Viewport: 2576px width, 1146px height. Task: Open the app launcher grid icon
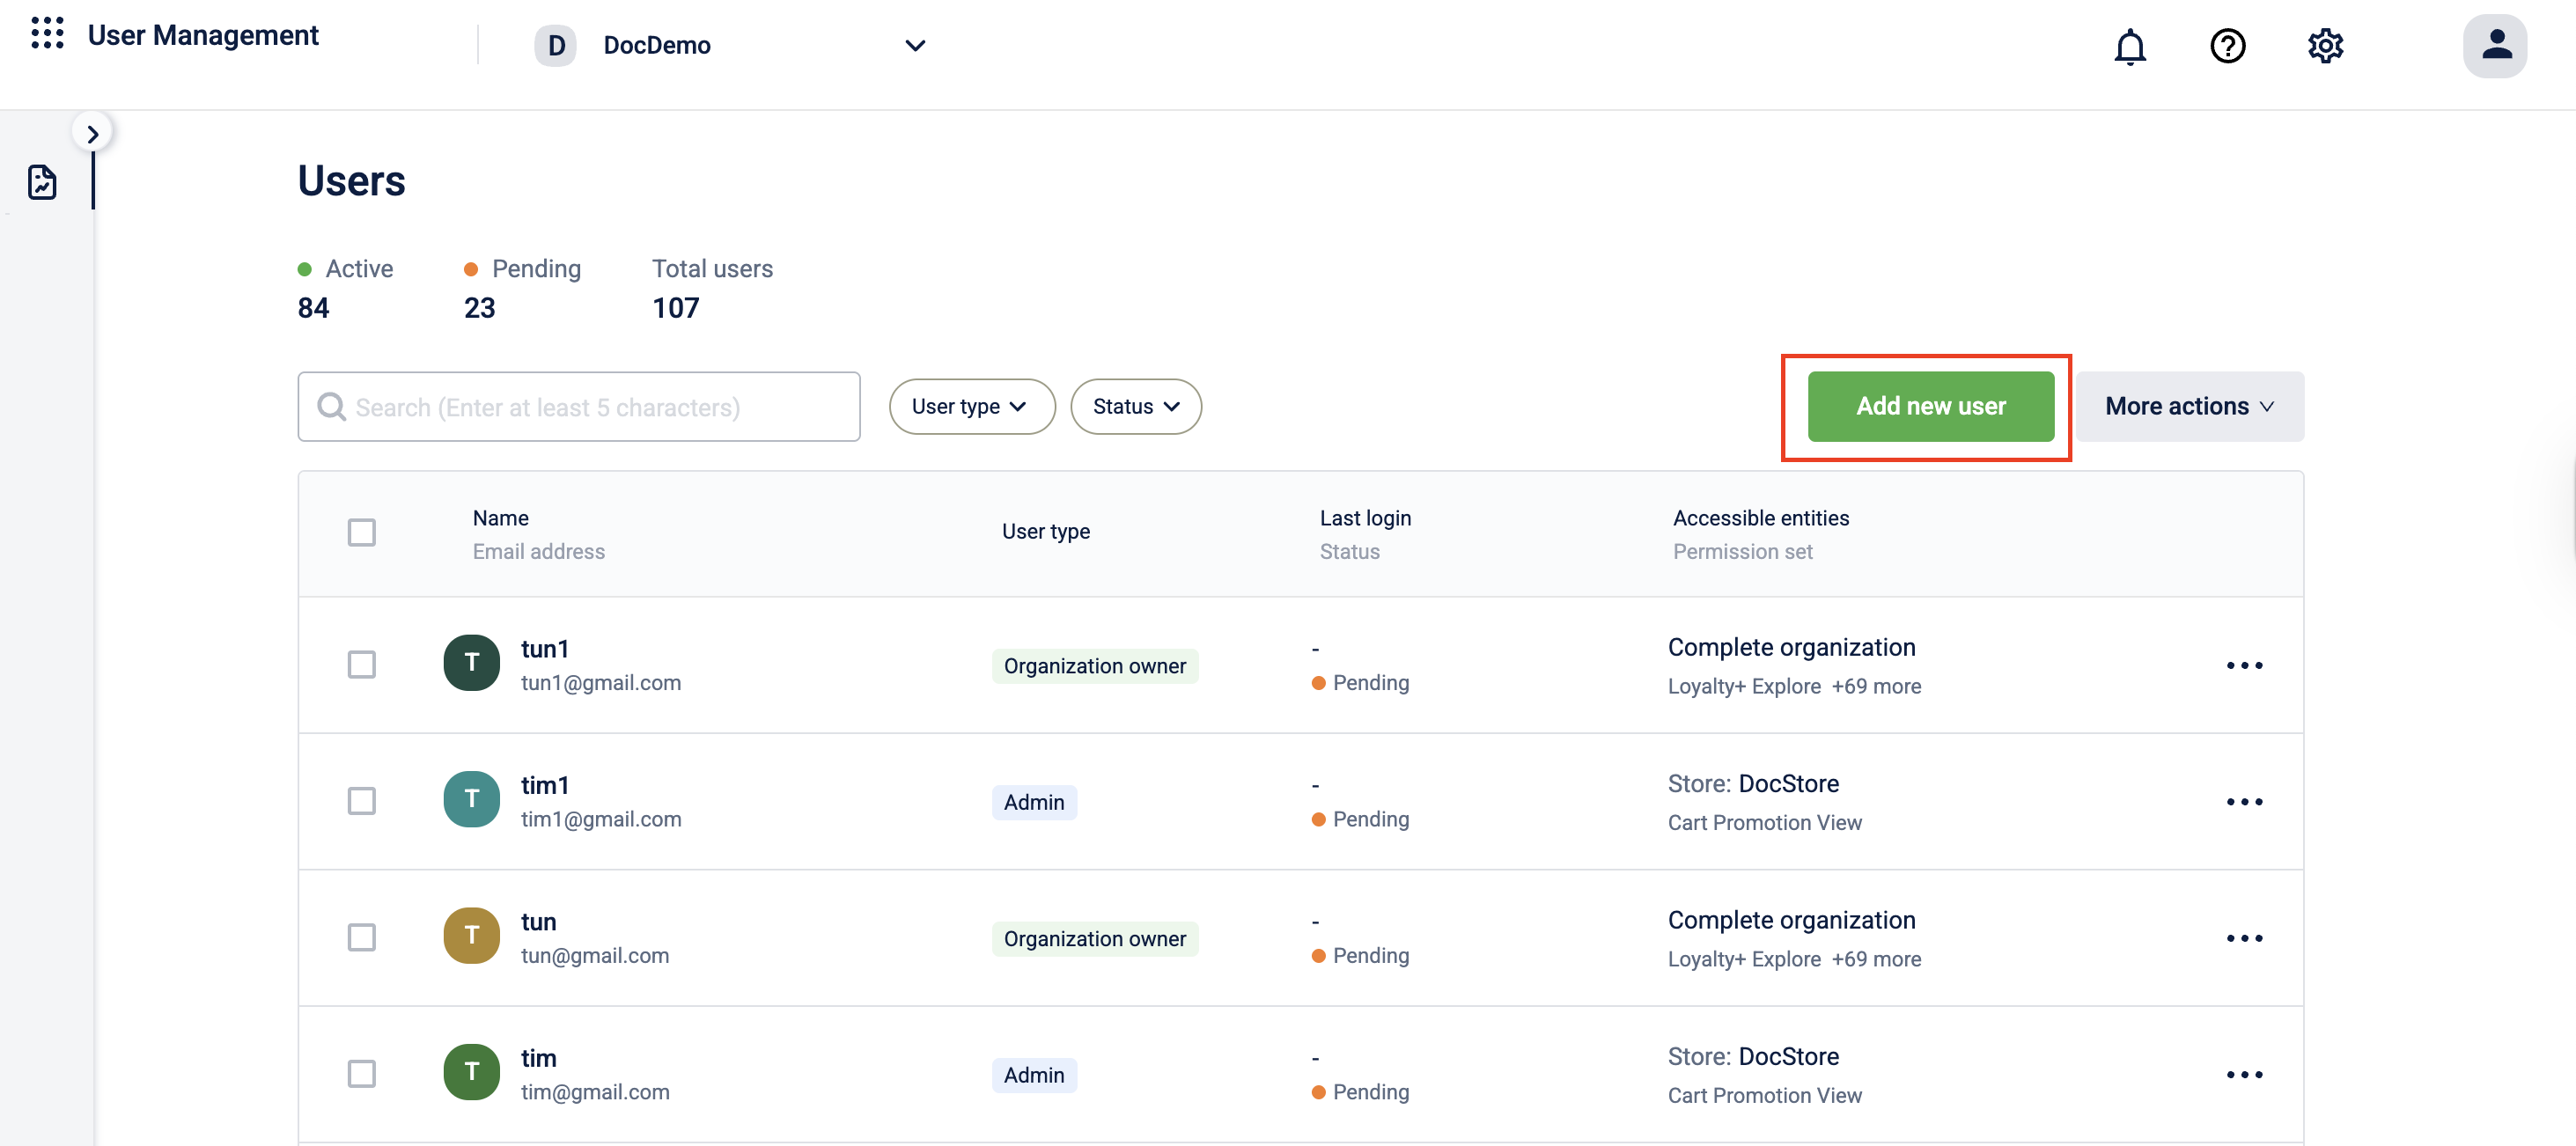(x=47, y=34)
